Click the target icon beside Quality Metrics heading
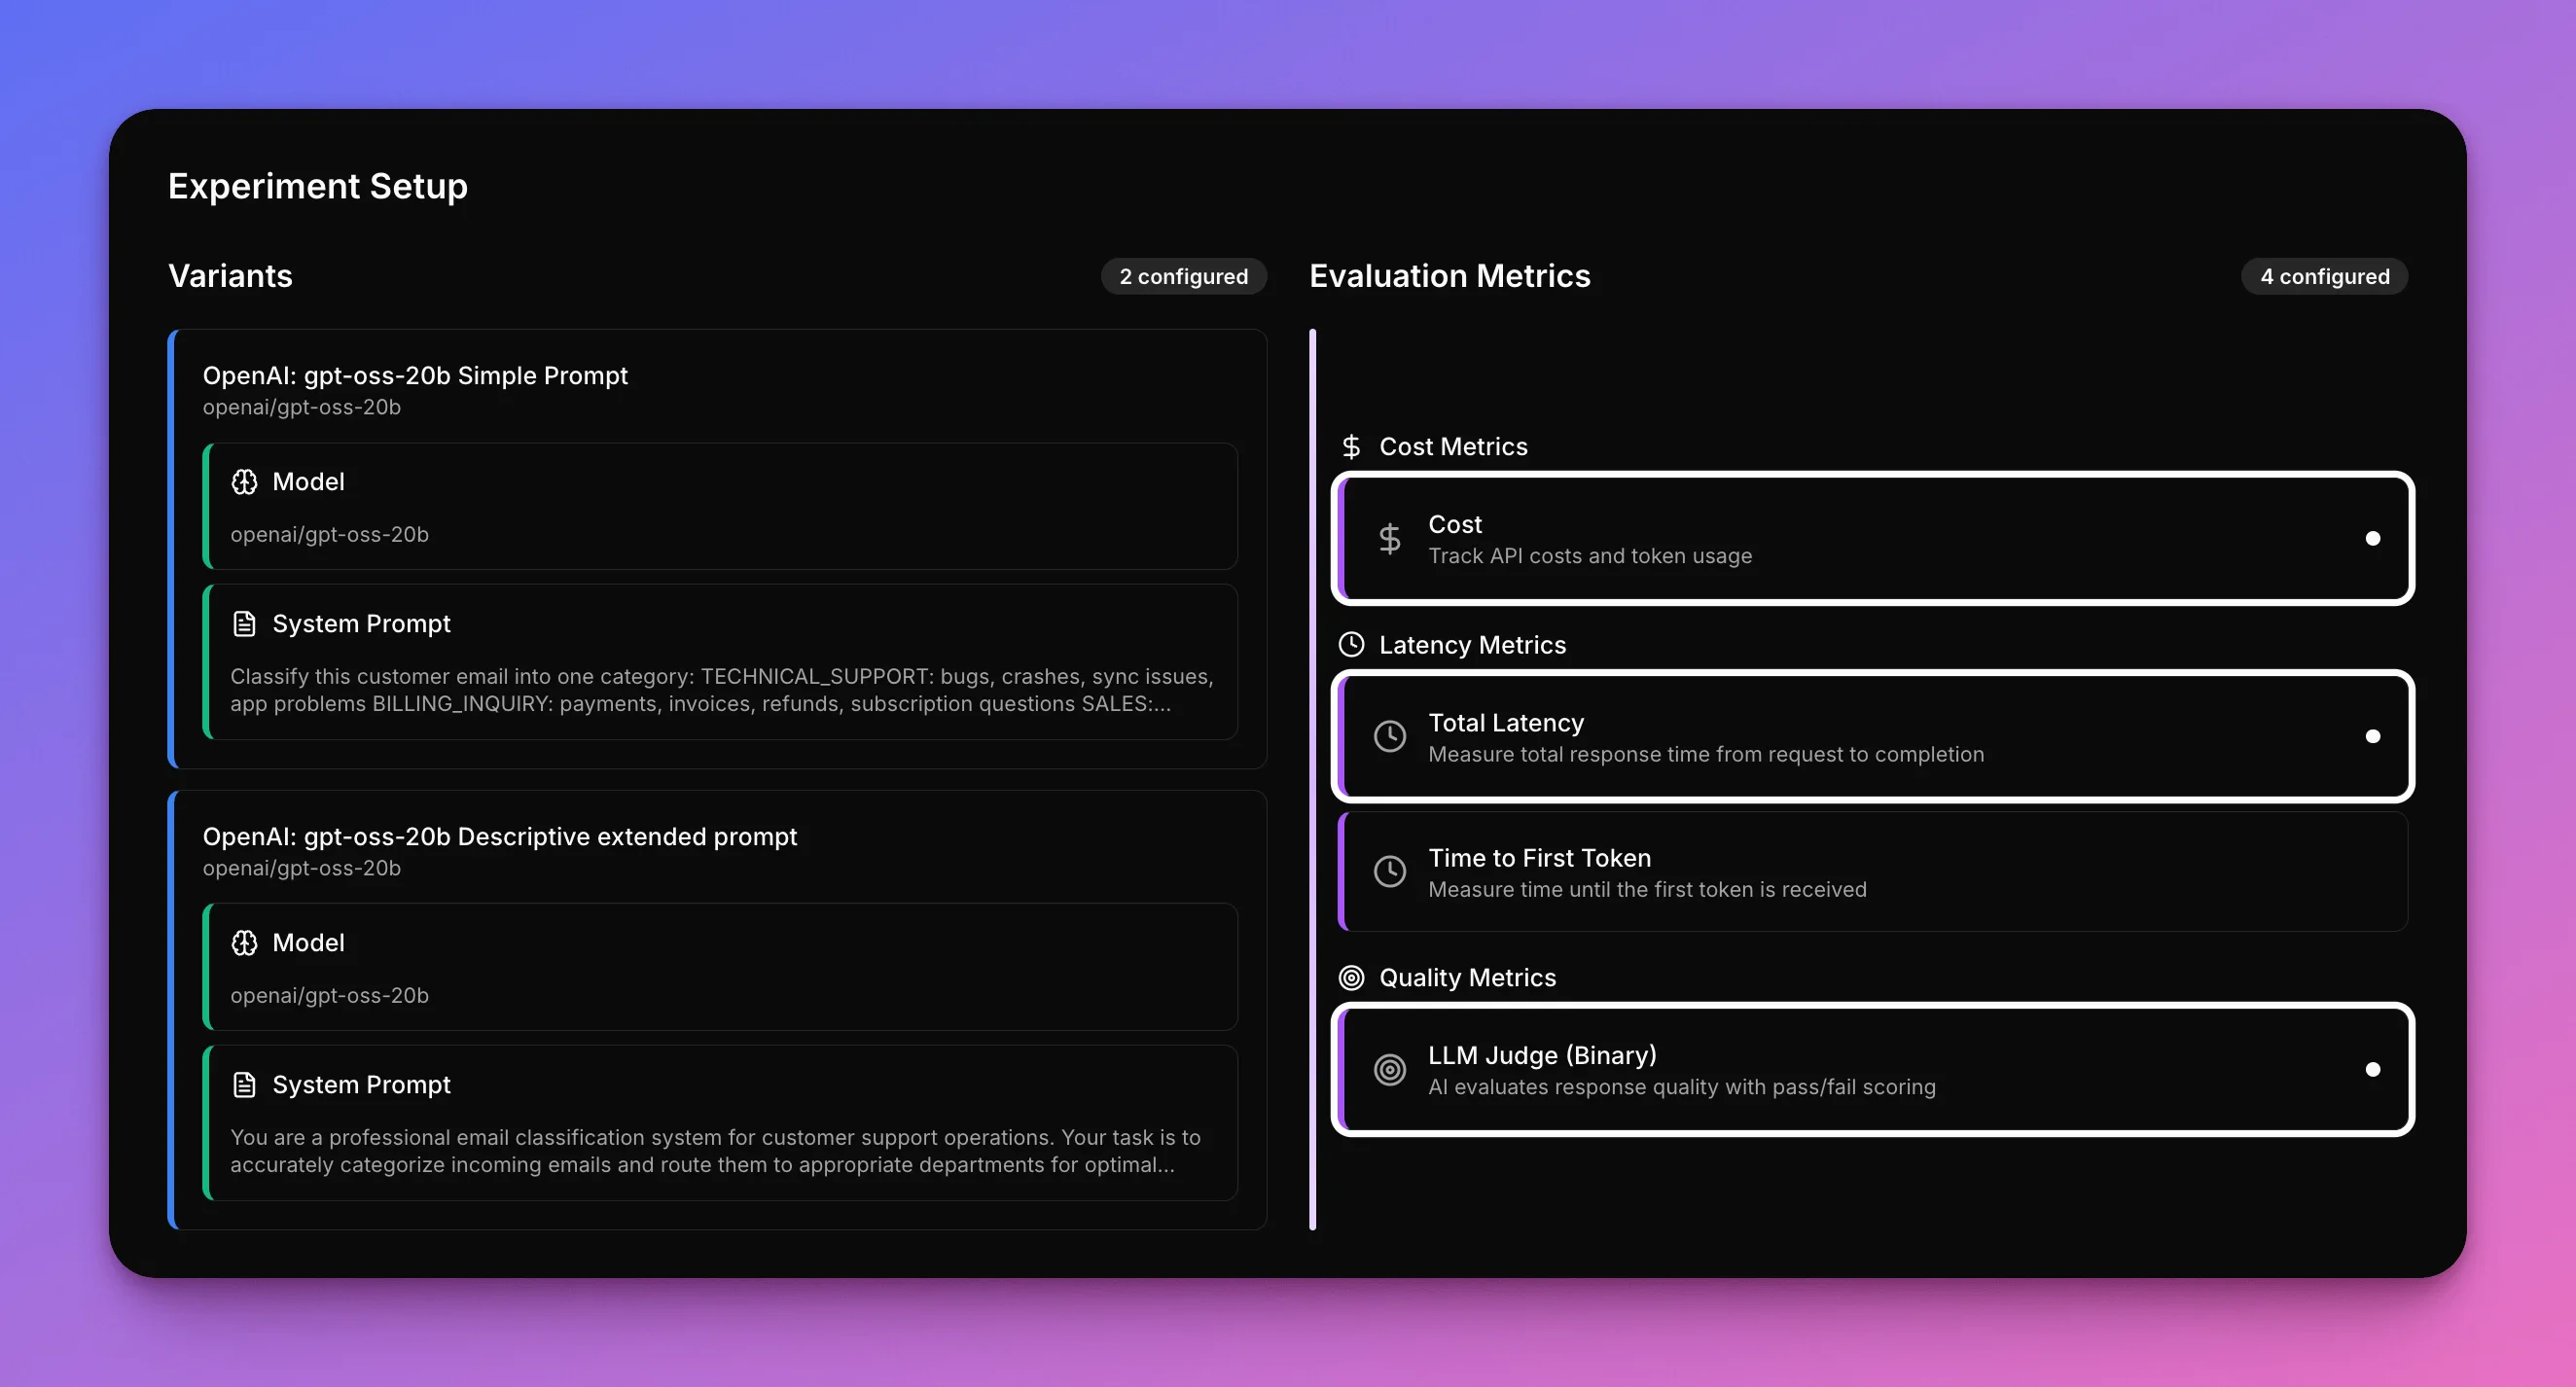 pyautogui.click(x=1351, y=978)
